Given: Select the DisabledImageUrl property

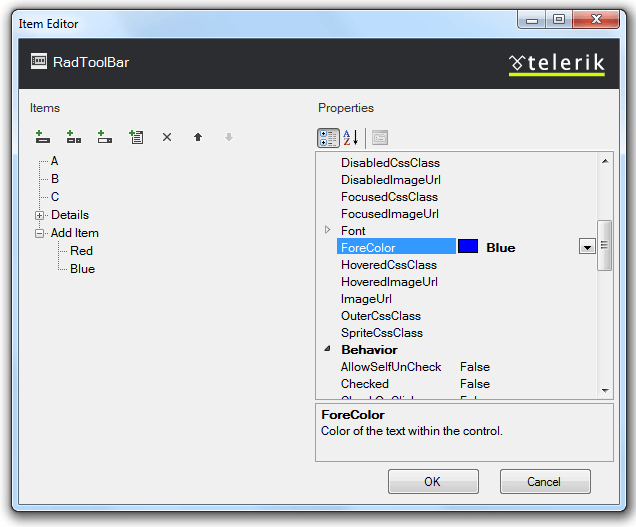Looking at the screenshot, I should [391, 180].
